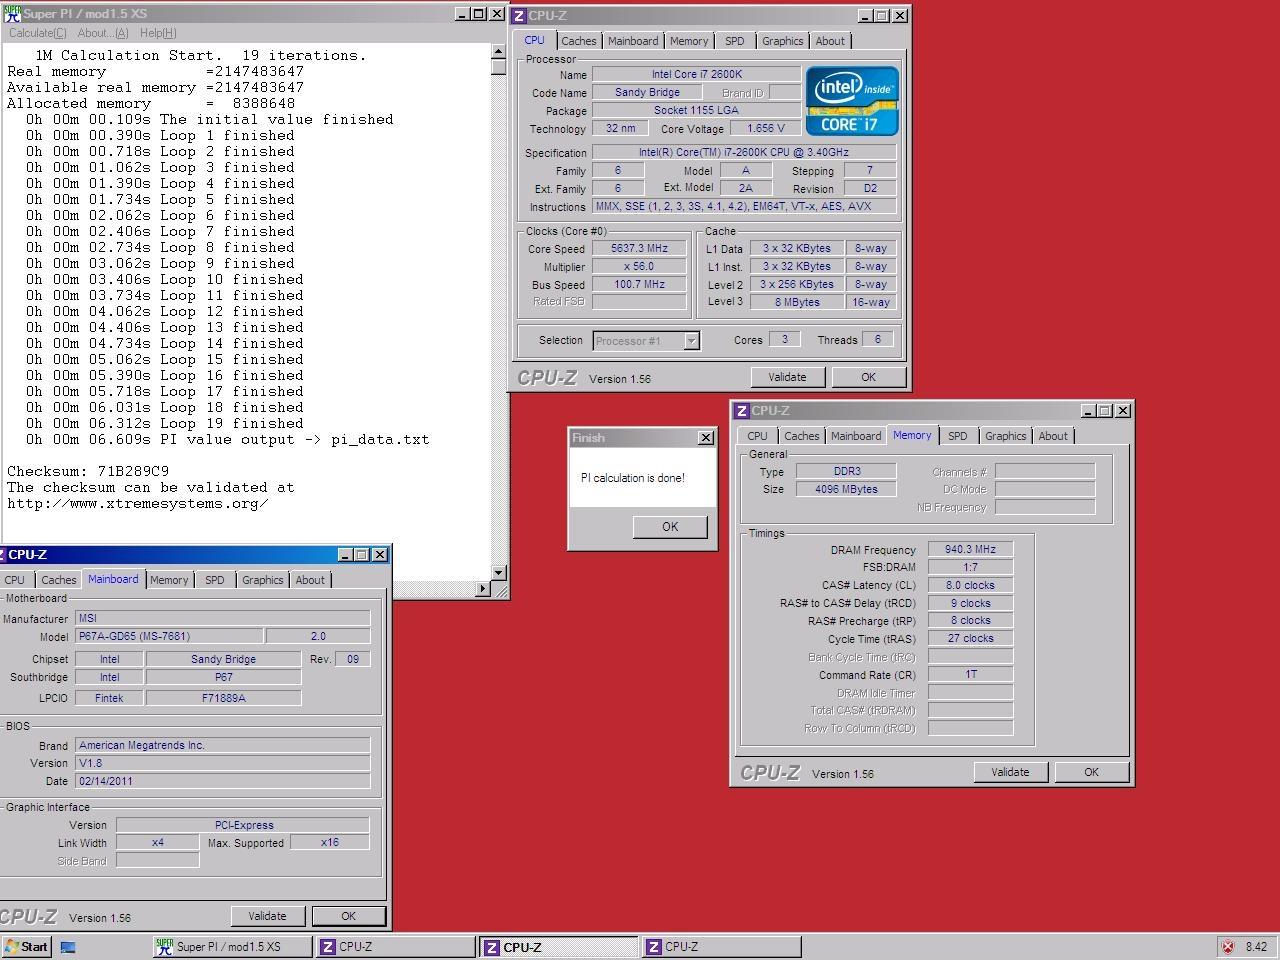The height and width of the screenshot is (960, 1280).
Task: Switch to Graphics tab in processor CPU-Z window
Action: pyautogui.click(x=782, y=41)
